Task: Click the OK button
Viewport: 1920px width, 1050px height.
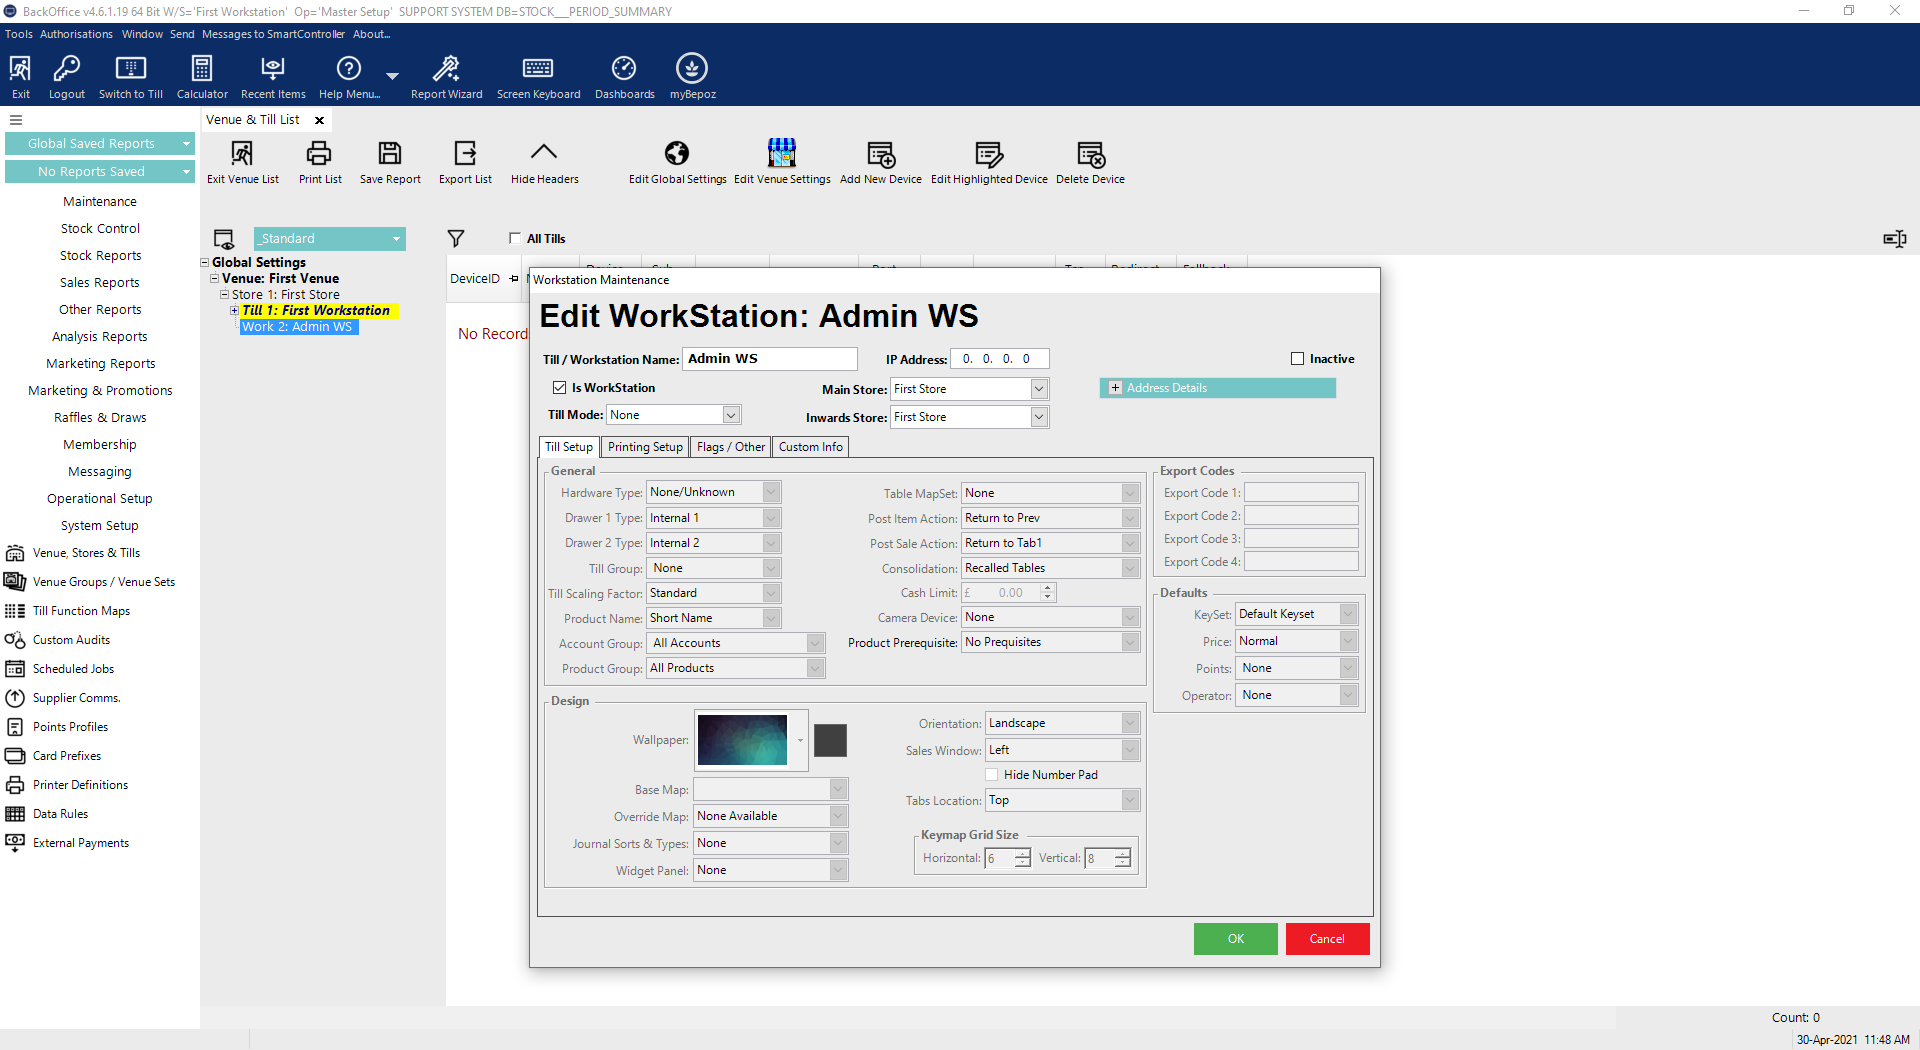Action: [1234, 938]
